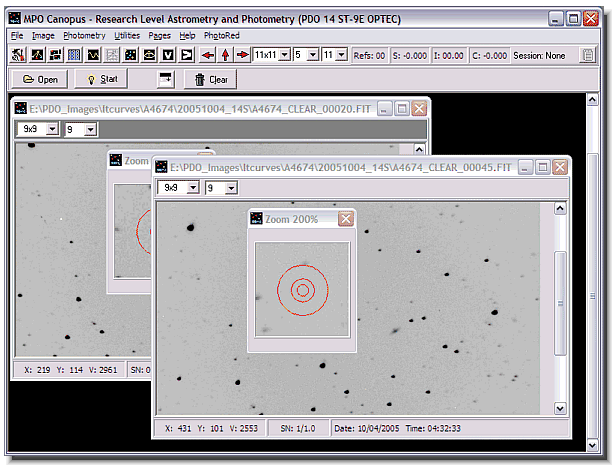Open the Image menu
Viewport: 616px width, 470px height.
point(43,36)
